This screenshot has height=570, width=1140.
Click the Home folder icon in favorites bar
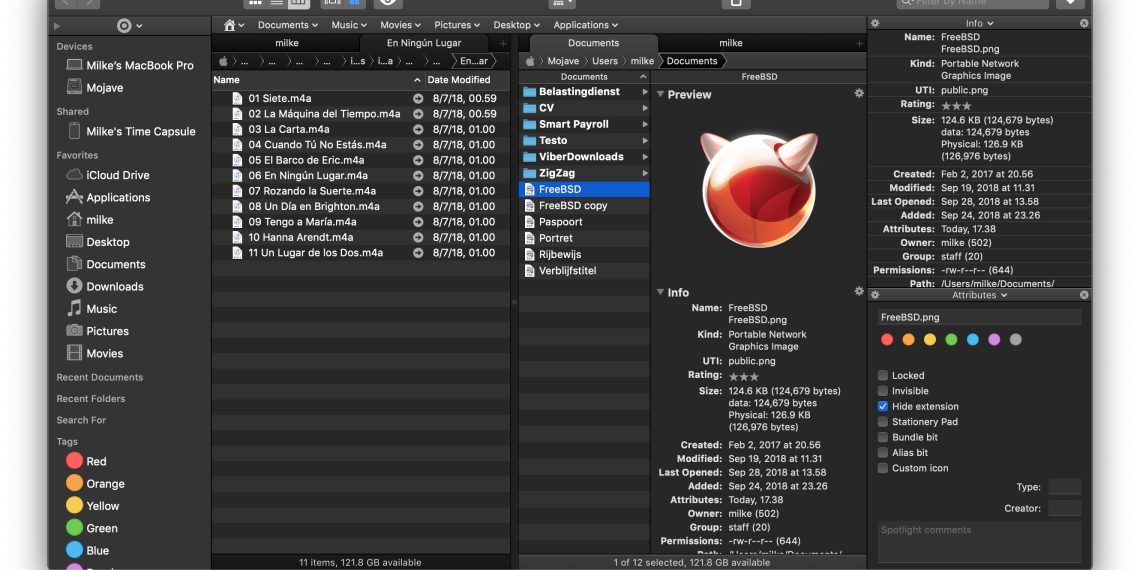(x=231, y=25)
